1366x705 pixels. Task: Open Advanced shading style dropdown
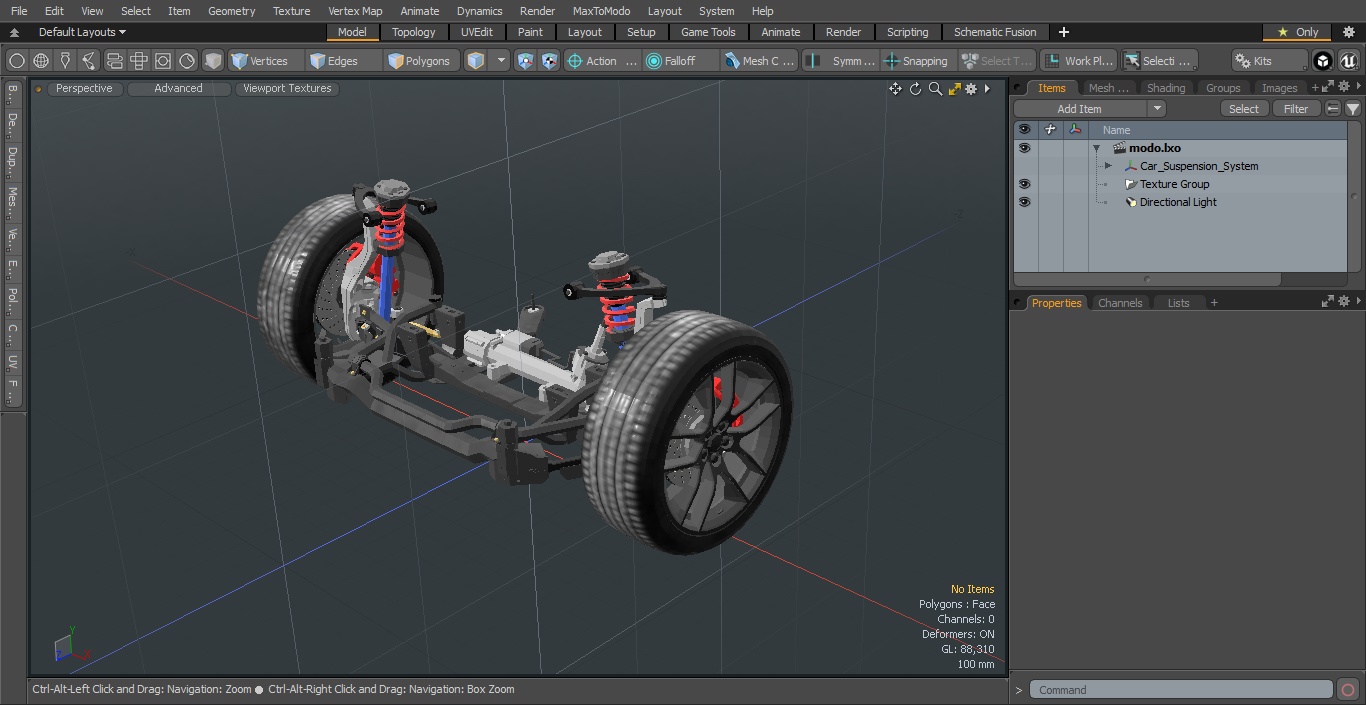[x=178, y=88]
